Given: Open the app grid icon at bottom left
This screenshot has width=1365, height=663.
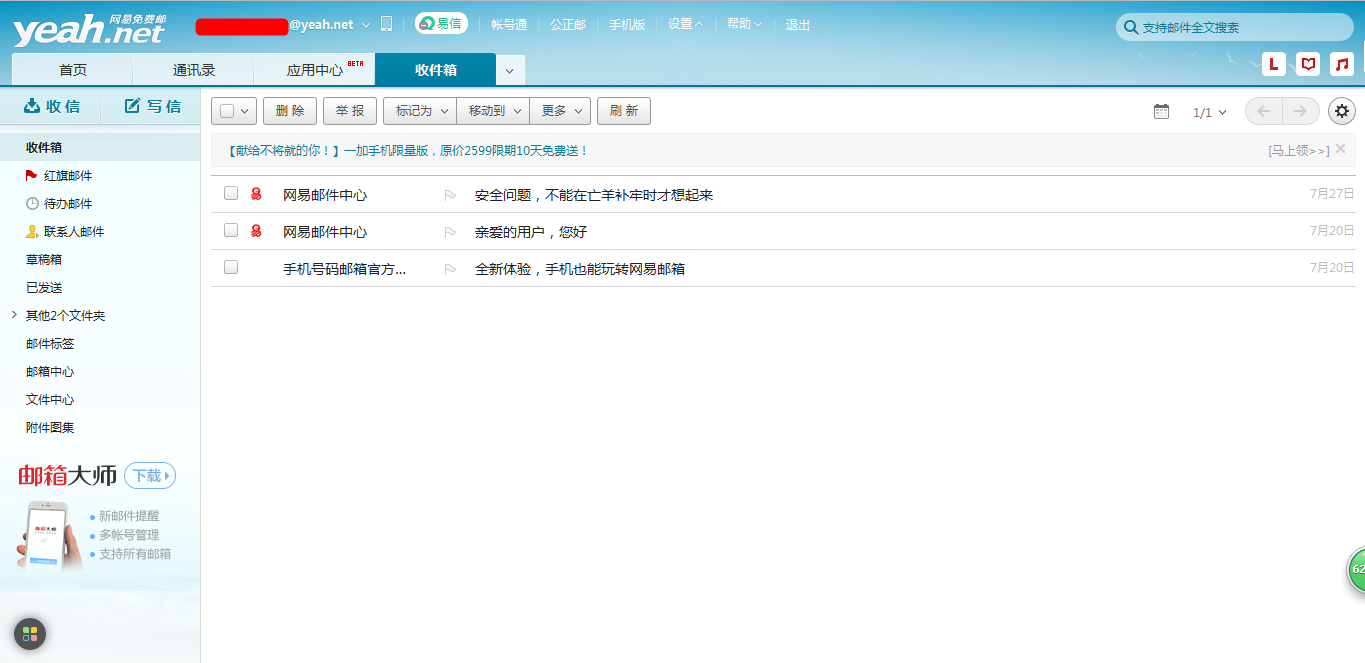Looking at the screenshot, I should coord(28,633).
